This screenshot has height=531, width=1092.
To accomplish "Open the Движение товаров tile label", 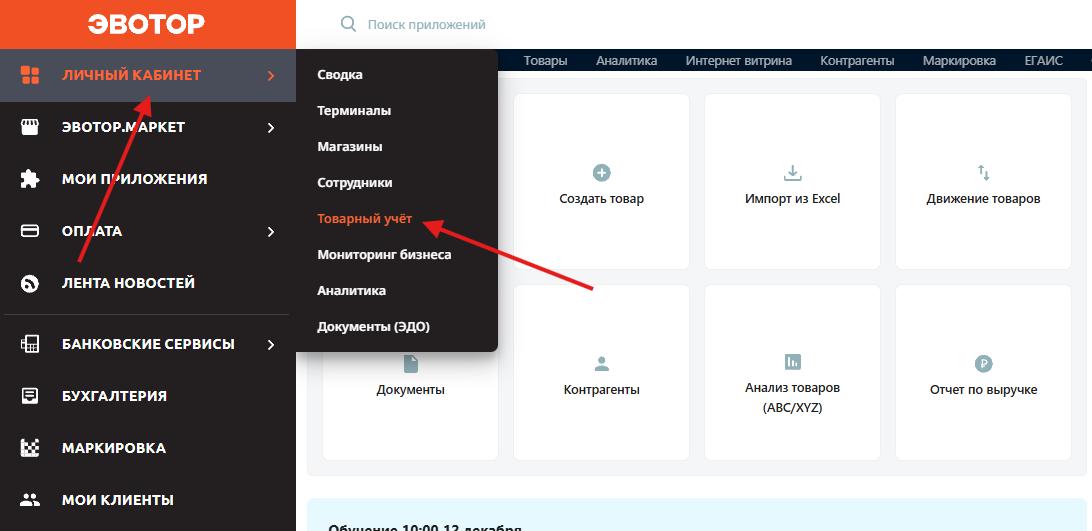I will tap(983, 199).
